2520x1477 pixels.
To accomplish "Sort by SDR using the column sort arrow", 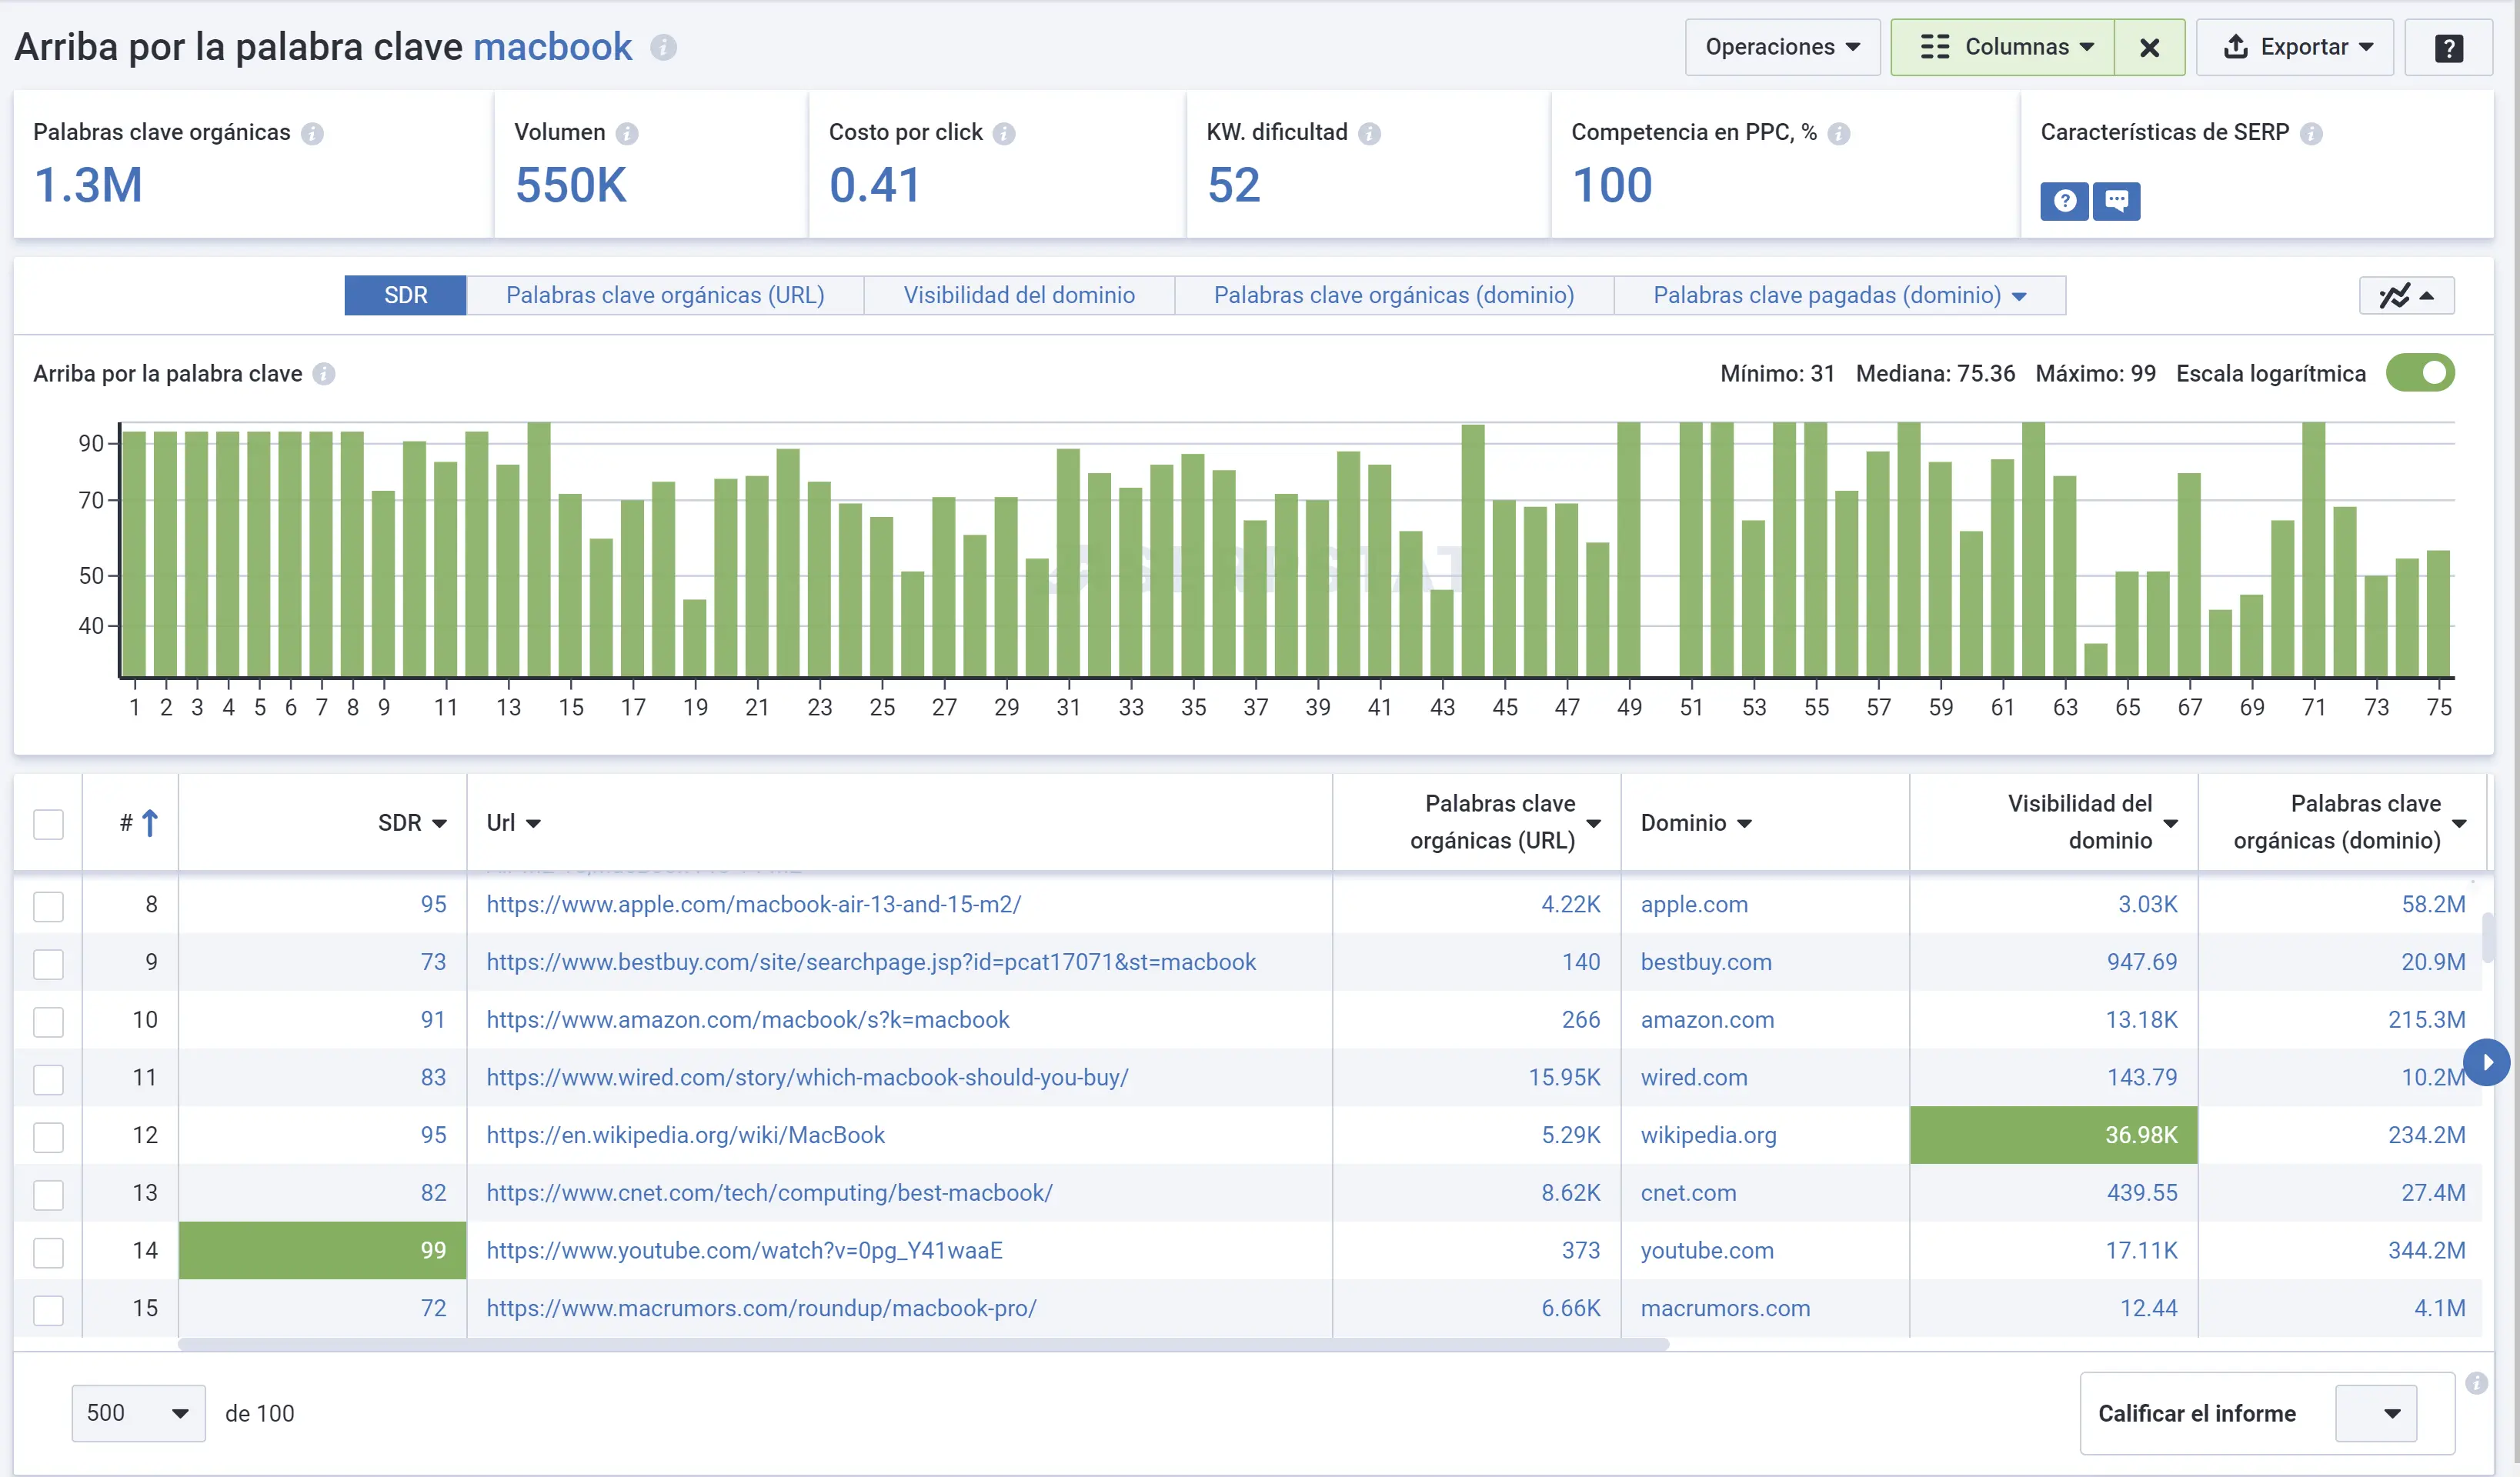I will (442, 823).
